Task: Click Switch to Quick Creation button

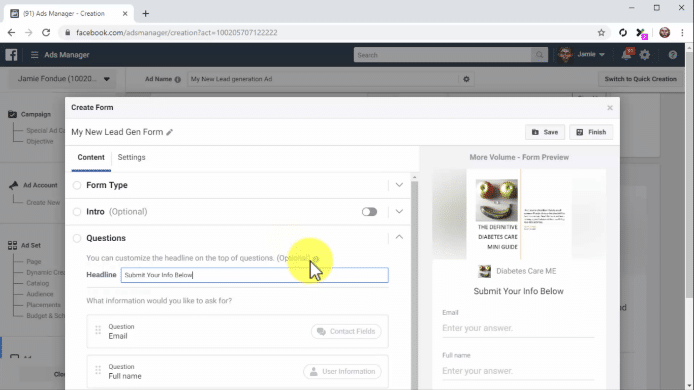Action: tap(640, 79)
